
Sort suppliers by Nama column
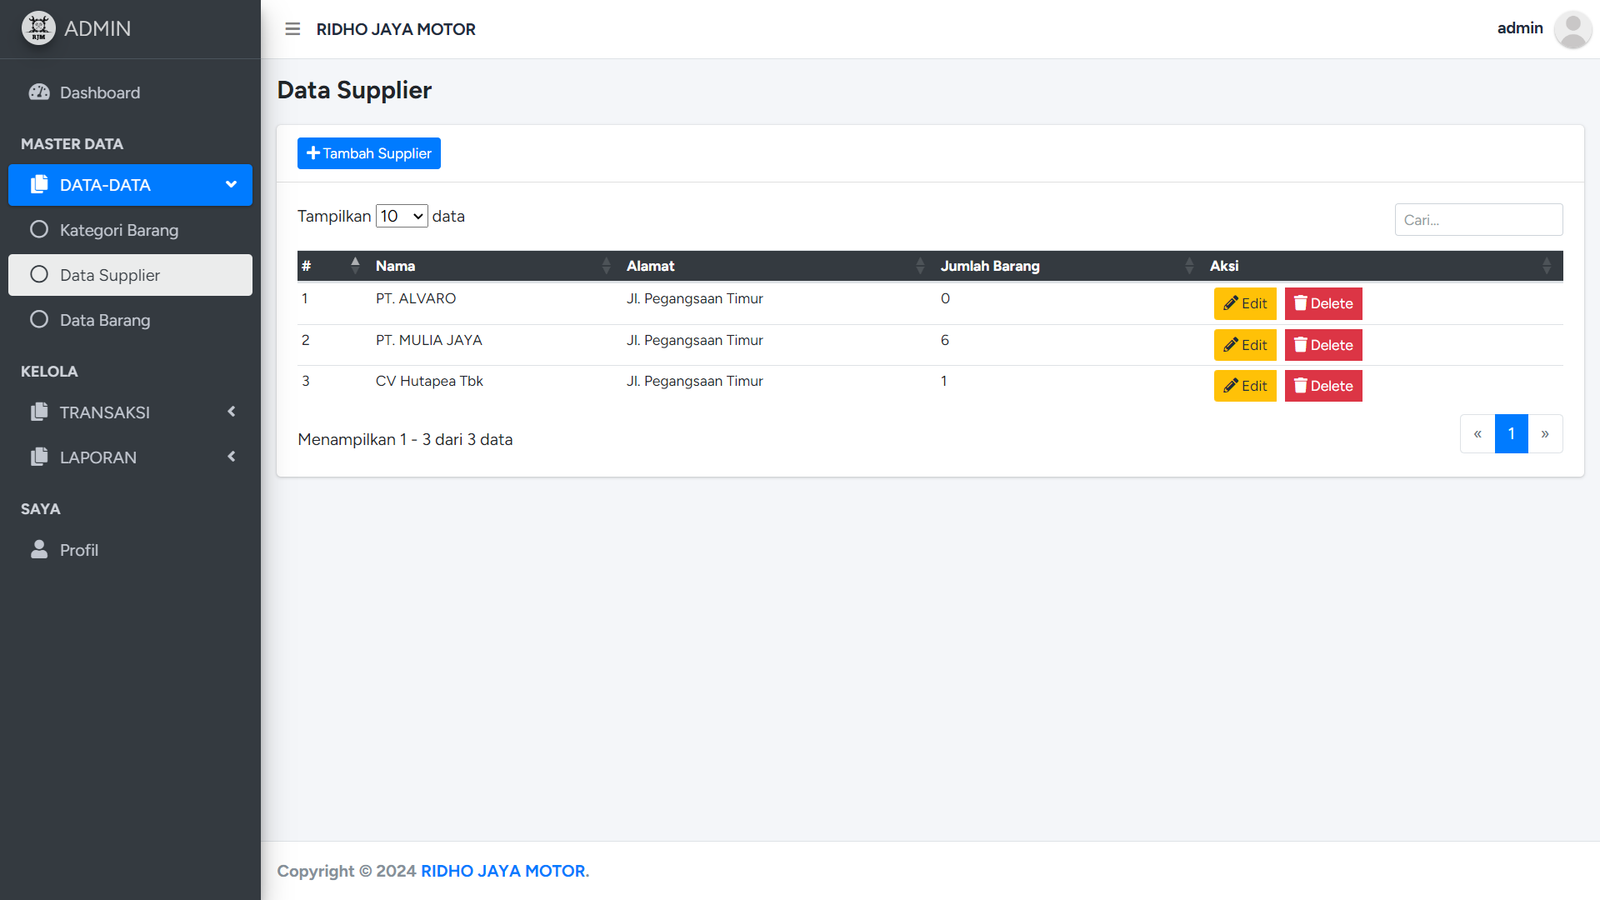click(606, 265)
